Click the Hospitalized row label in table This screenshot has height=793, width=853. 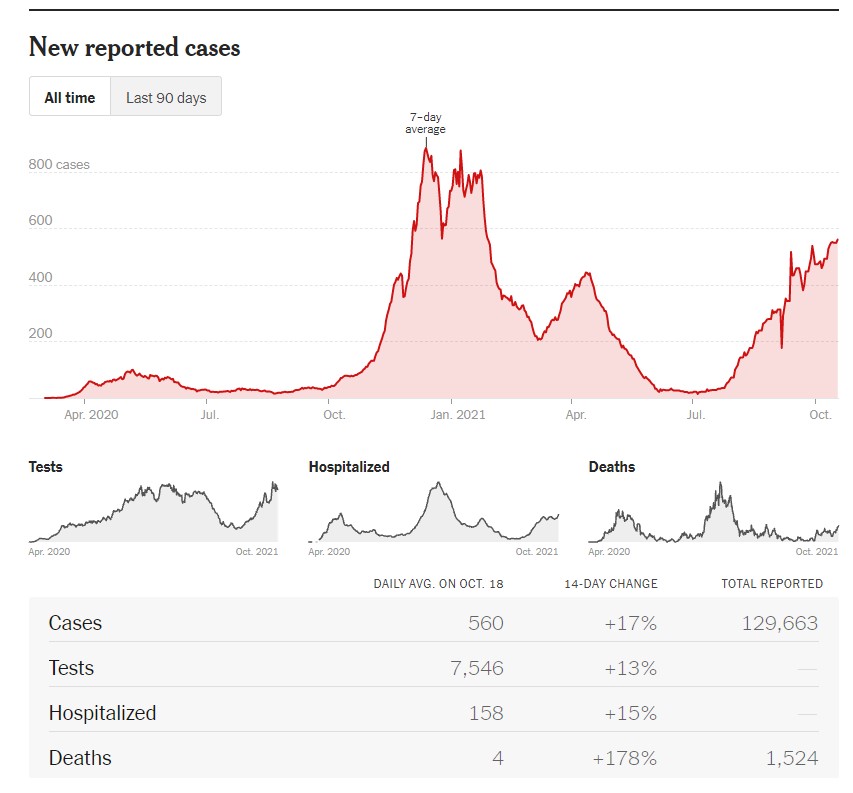tap(103, 713)
